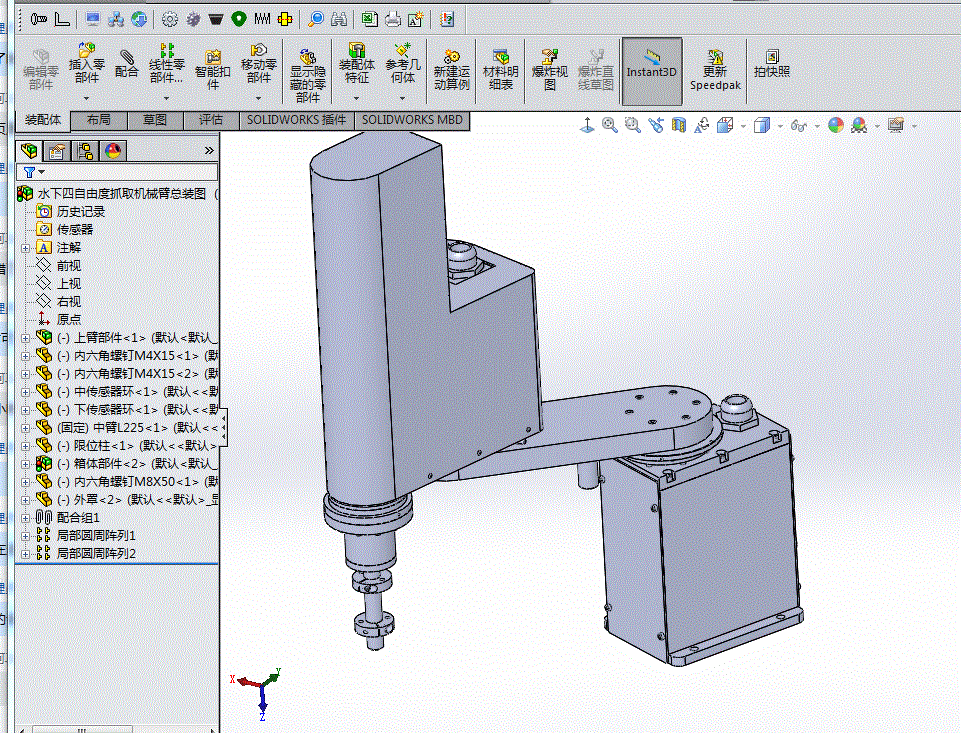
Task: Open Reference Geometry (参考几何体)
Action: click(403, 63)
